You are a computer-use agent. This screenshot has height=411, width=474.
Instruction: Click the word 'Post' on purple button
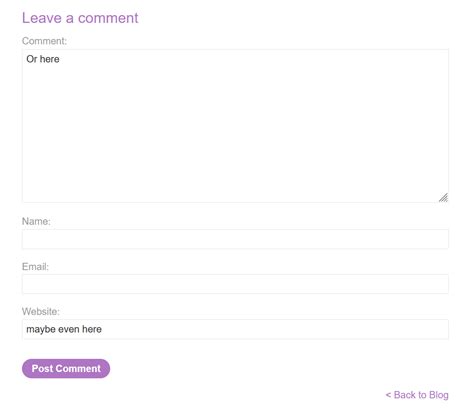coord(42,368)
